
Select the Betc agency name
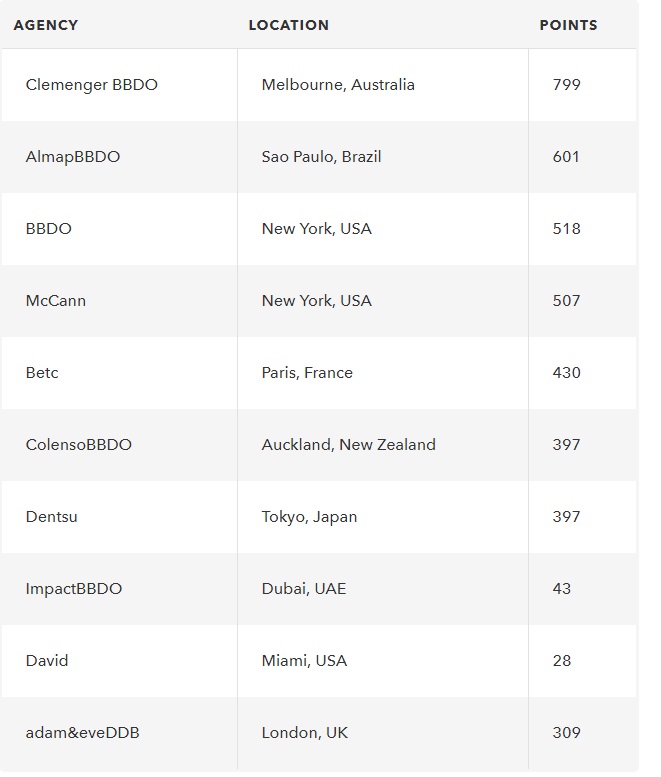coord(42,373)
